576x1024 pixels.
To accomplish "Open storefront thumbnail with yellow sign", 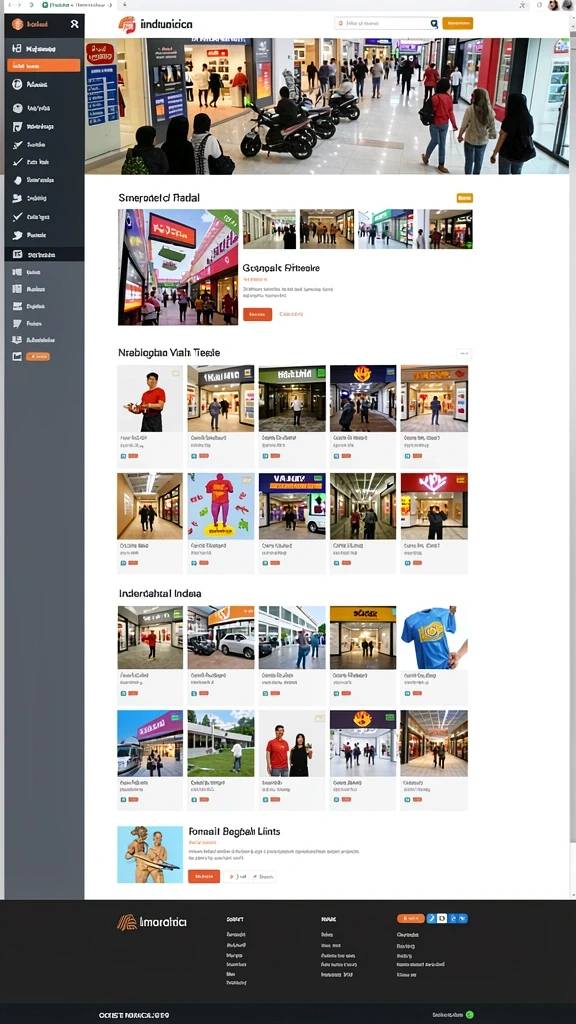I will 363,637.
